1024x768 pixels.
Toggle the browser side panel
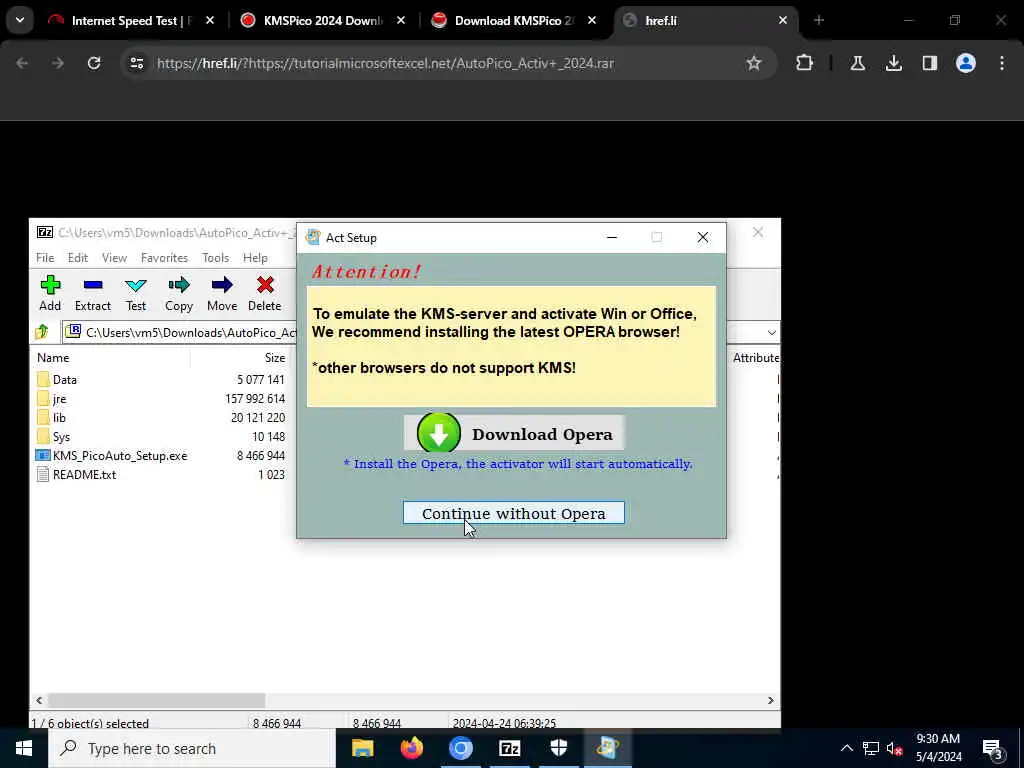click(x=929, y=63)
